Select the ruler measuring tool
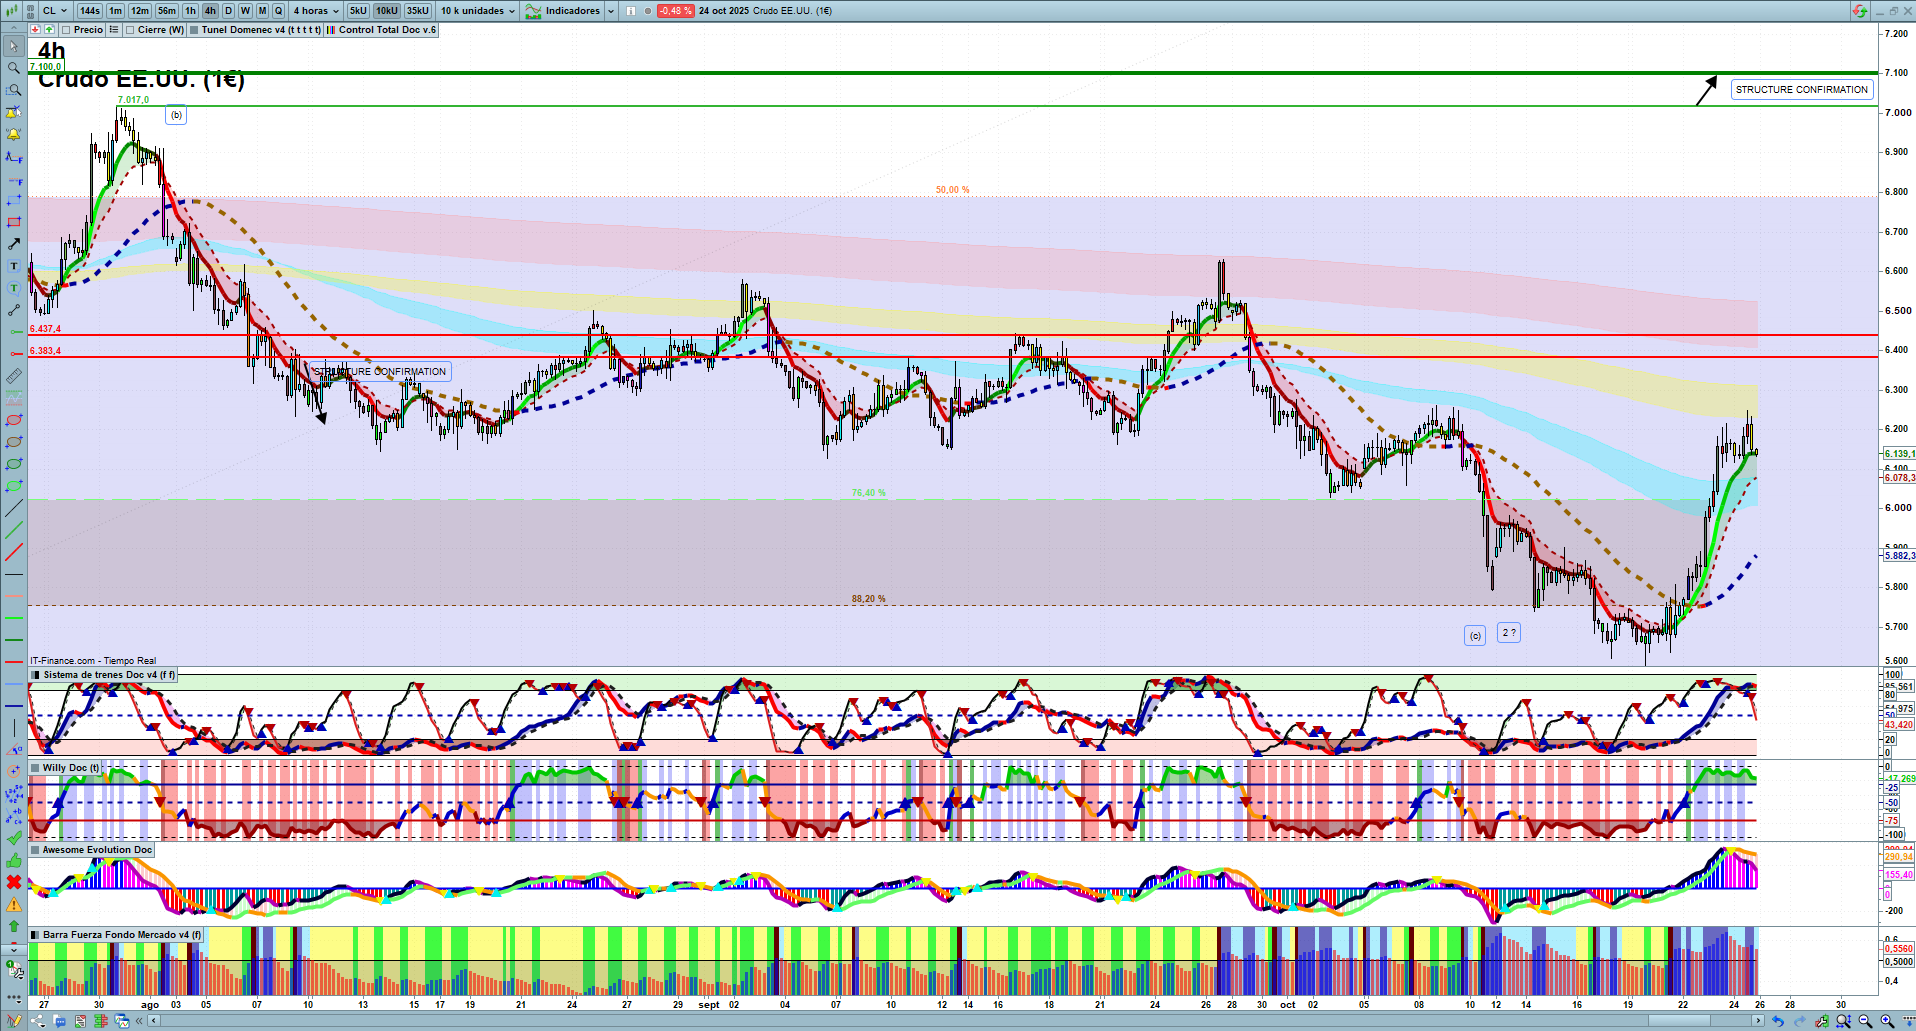Screen dimensions: 1916x1031 pyautogui.click(x=14, y=376)
